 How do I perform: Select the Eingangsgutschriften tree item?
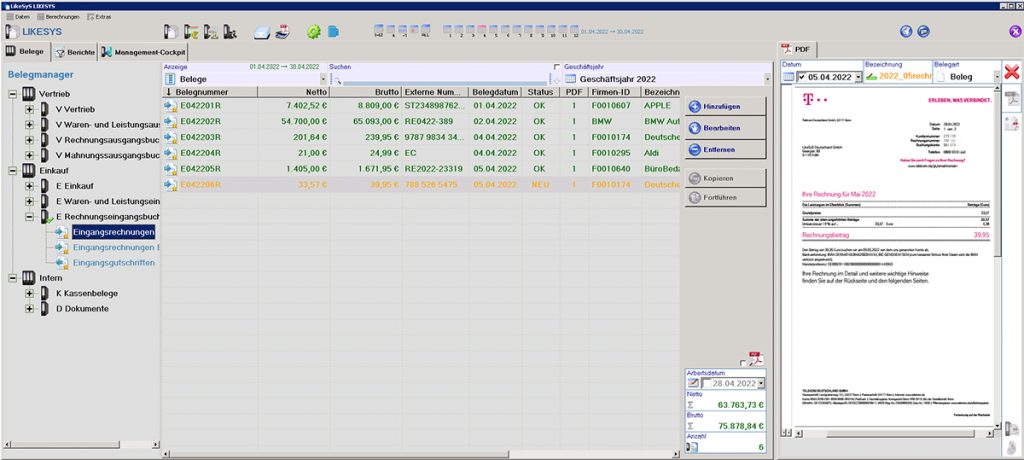click(x=113, y=262)
